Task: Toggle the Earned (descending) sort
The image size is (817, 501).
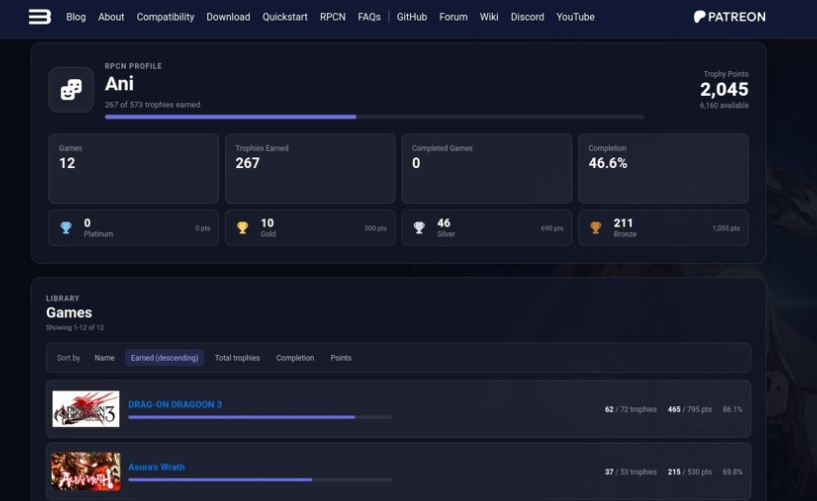Action: pyautogui.click(x=164, y=358)
